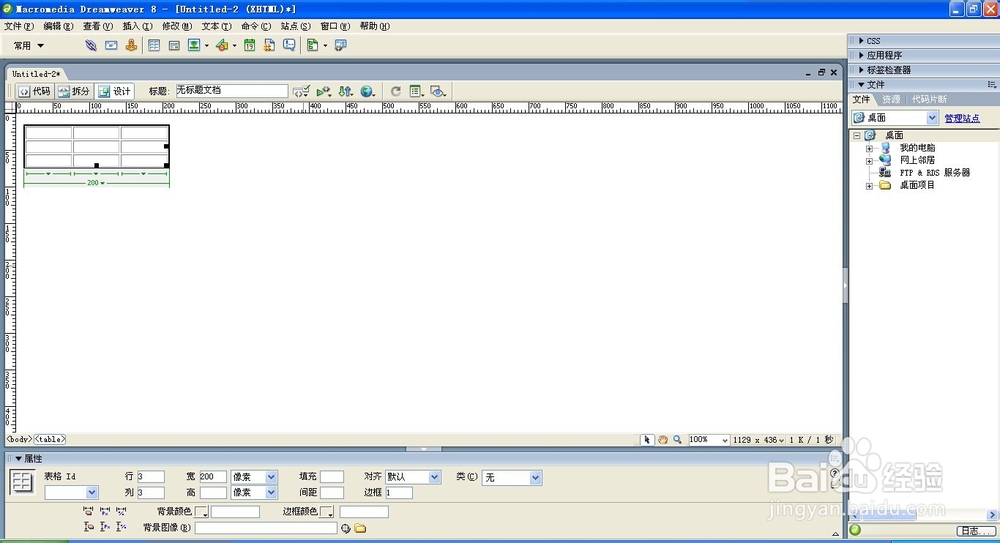This screenshot has width=1000, height=543.
Task: Convert table widths to percent icon
Action: tap(121, 511)
